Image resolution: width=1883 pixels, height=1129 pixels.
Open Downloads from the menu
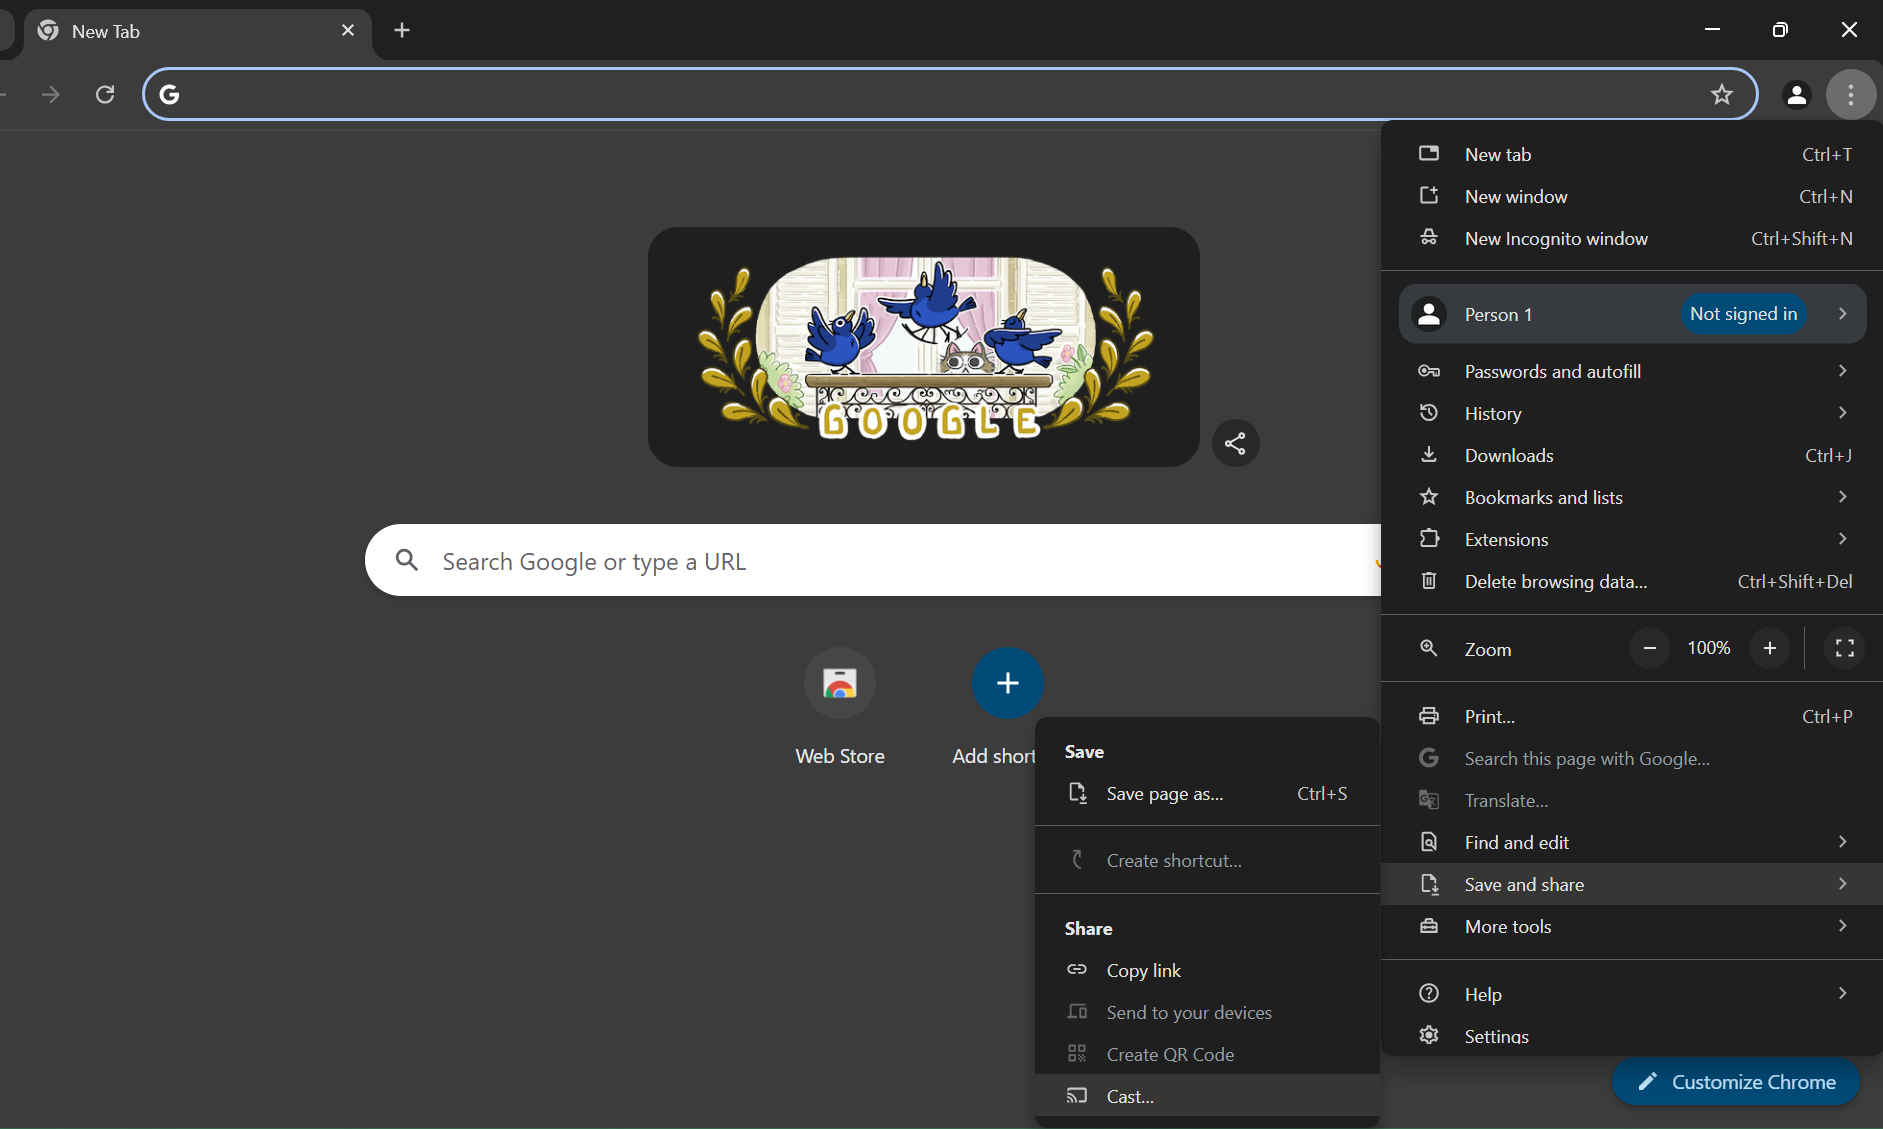click(1632, 455)
